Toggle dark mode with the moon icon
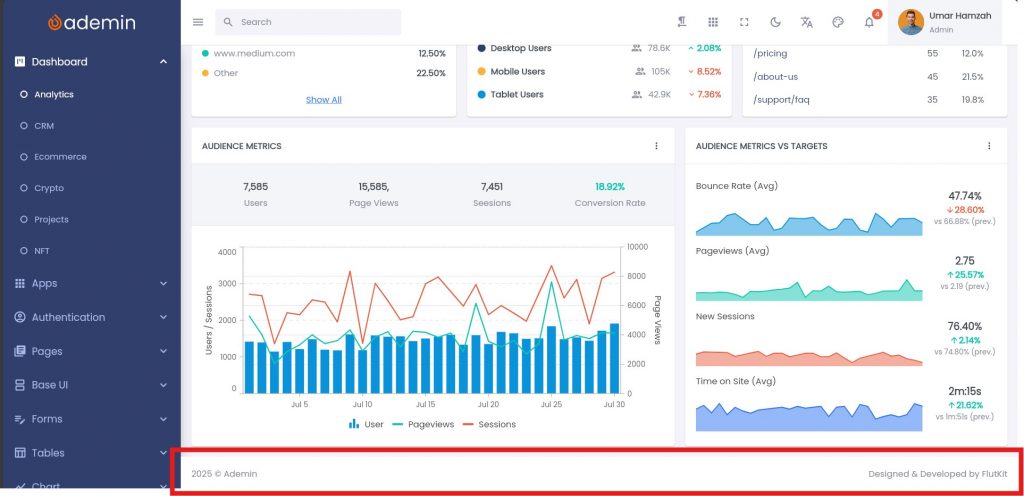 point(775,22)
